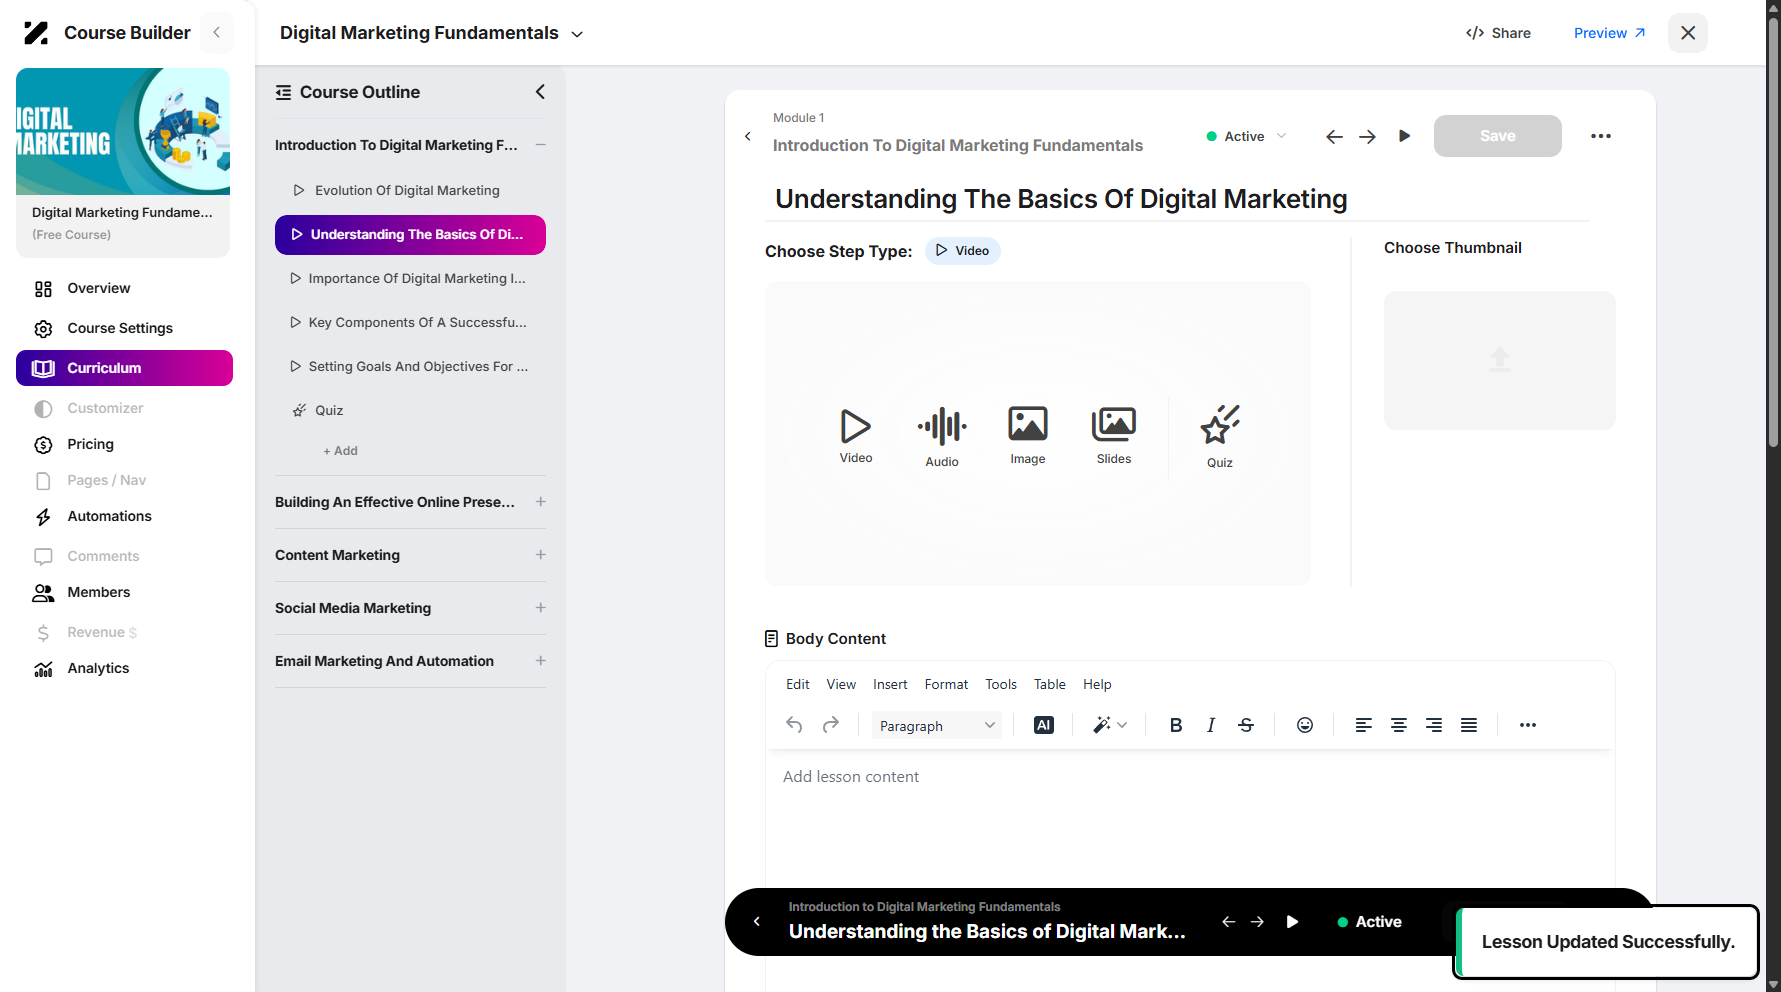Open the Paragraph style dropdown
The height and width of the screenshot is (992, 1781).
[x=937, y=726]
